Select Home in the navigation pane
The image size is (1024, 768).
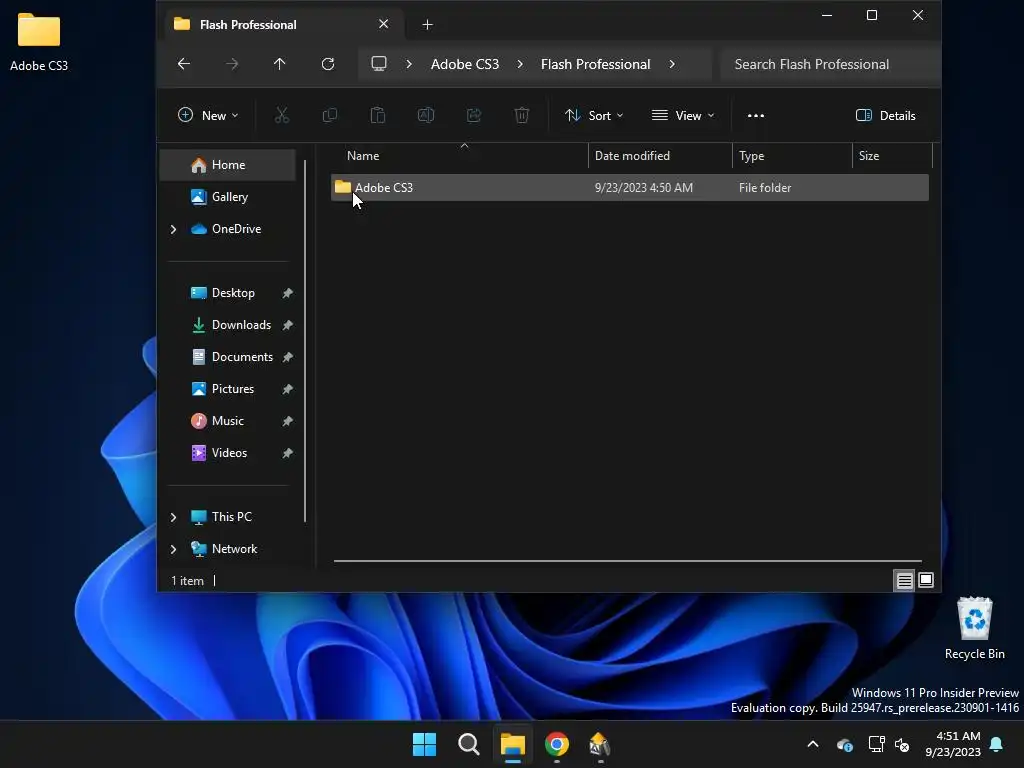point(228,165)
